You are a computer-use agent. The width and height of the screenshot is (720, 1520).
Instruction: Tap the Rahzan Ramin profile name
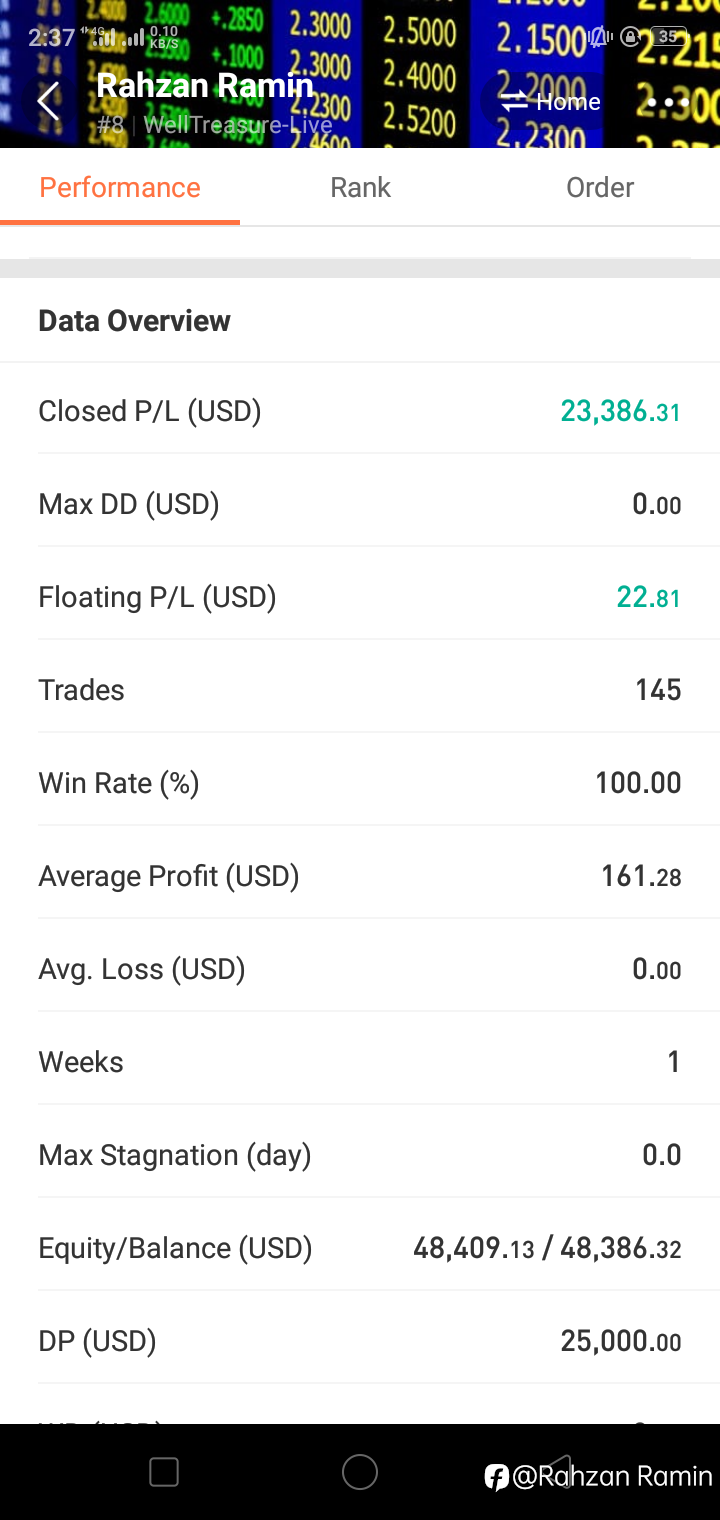point(205,86)
